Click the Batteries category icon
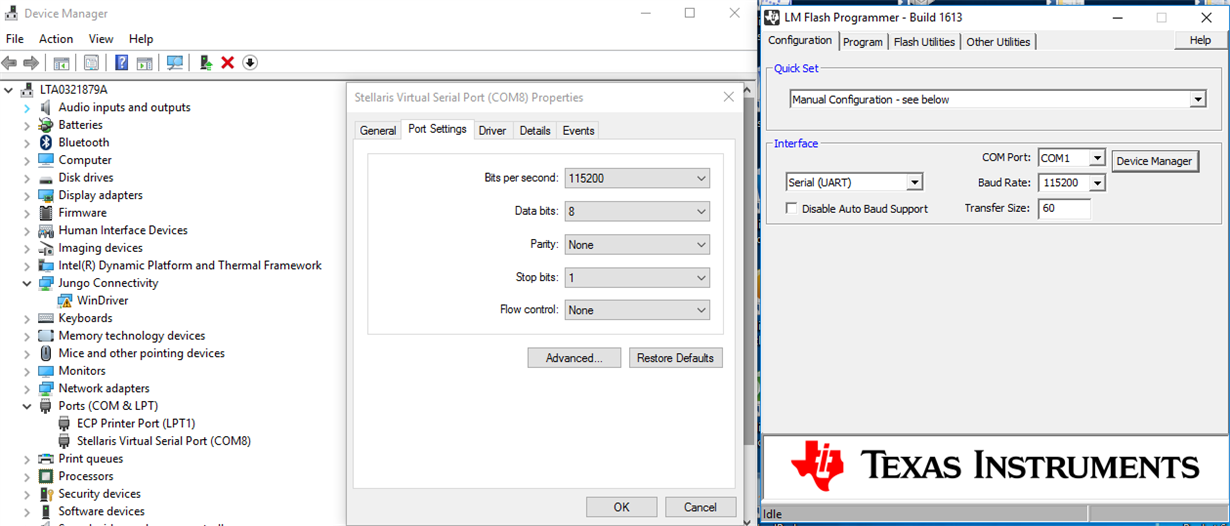Viewport: 1230px width, 526px height. pyautogui.click(x=46, y=125)
